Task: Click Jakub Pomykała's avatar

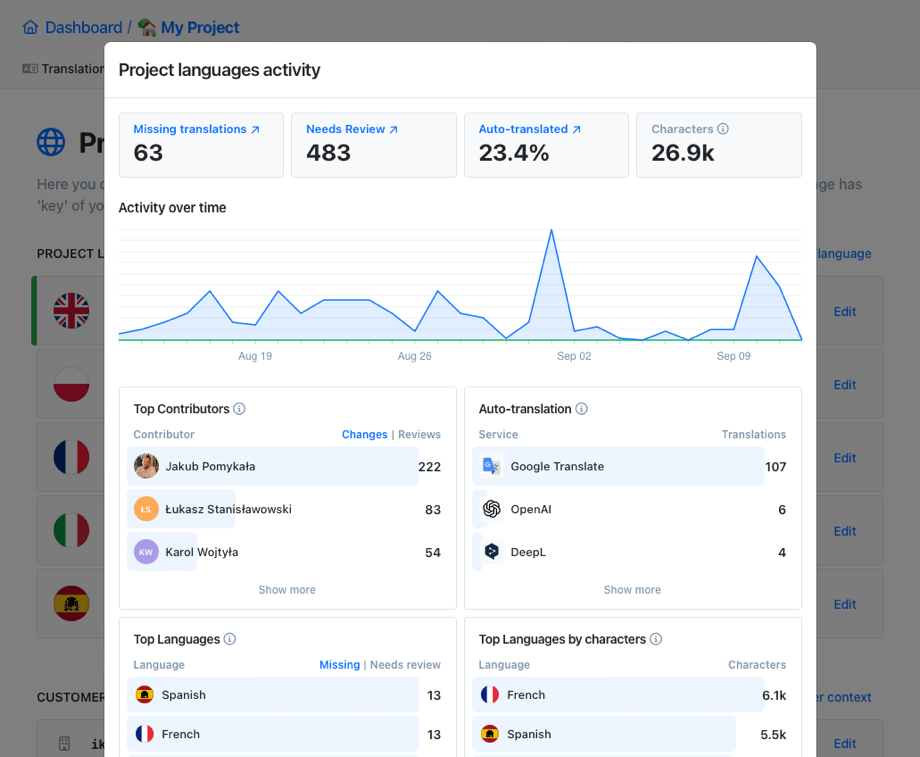Action: point(146,466)
